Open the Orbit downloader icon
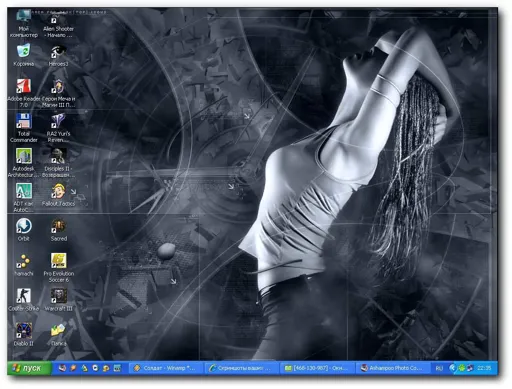Image resolution: width=512 pixels, height=389 pixels. tap(23, 230)
